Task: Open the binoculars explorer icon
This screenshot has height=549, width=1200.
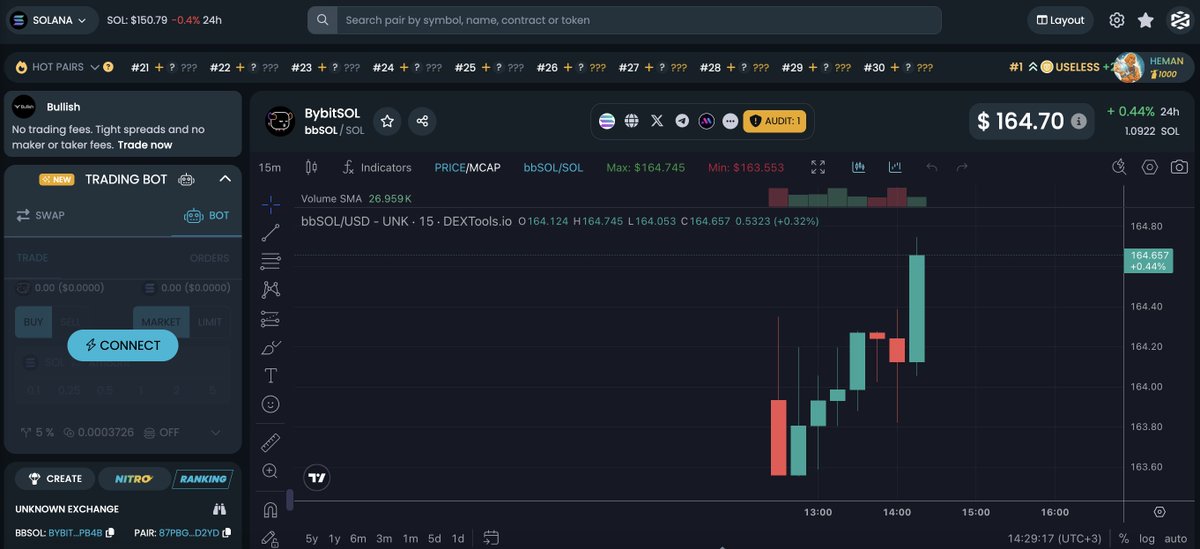Action: click(220, 509)
